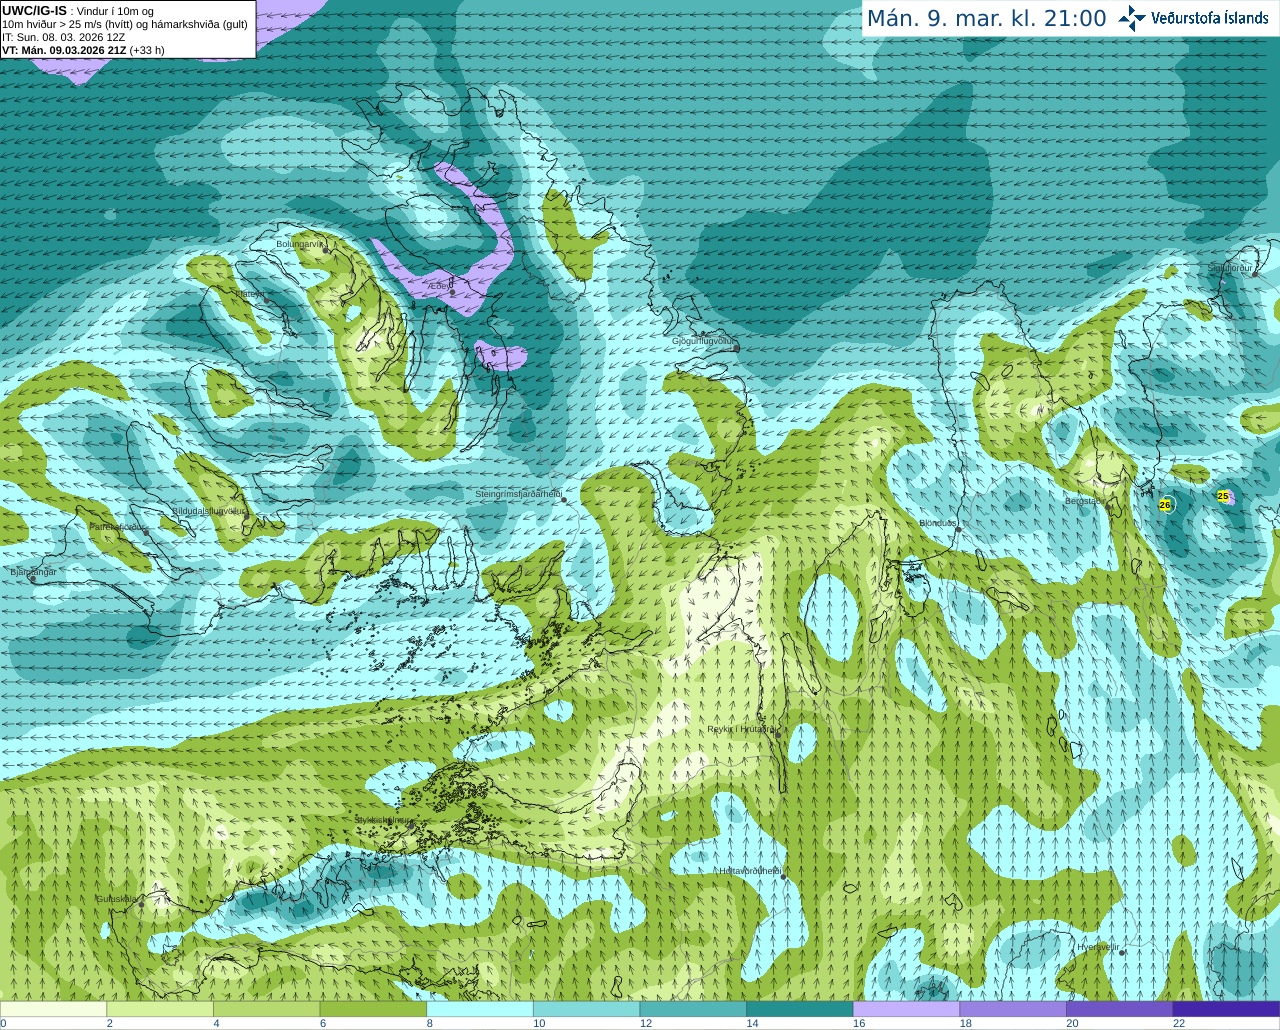Click the Patreksfjörður station label
Image resolution: width=1280 pixels, height=1030 pixels.
[118, 526]
